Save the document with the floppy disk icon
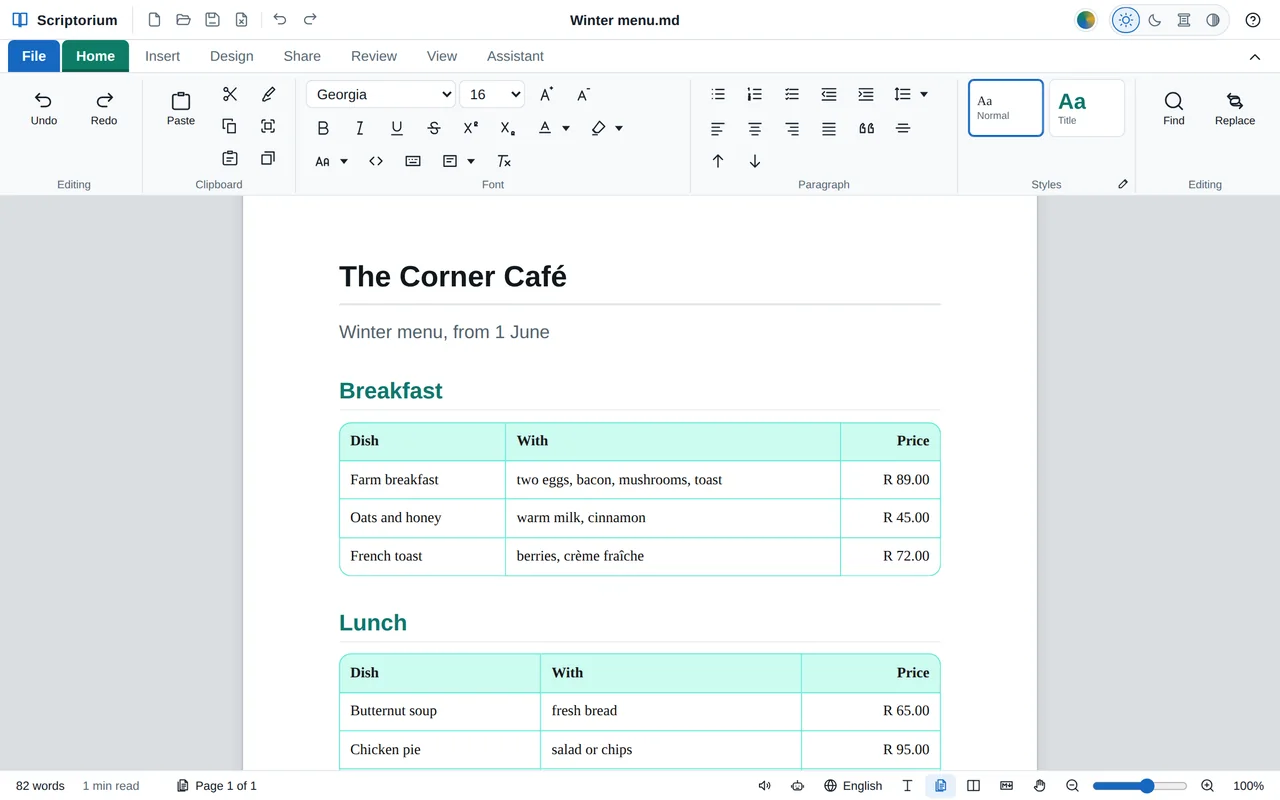 pyautogui.click(x=212, y=20)
